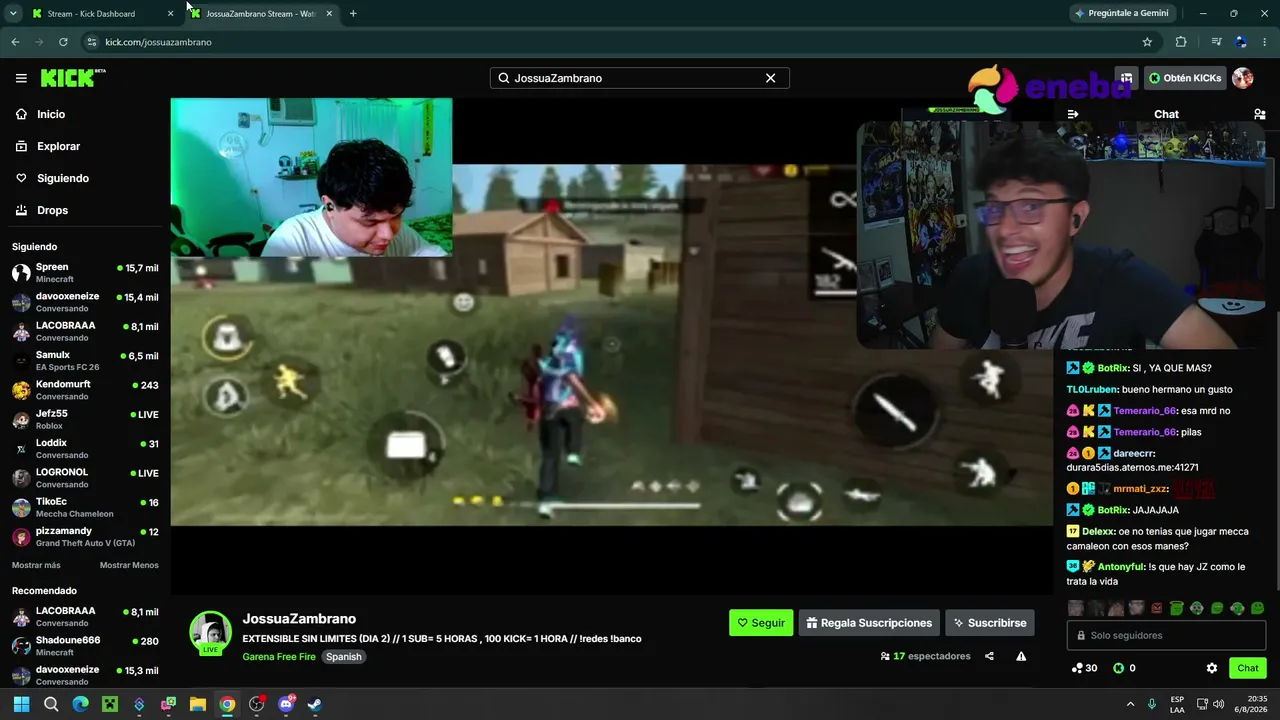The height and width of the screenshot is (720, 1280).
Task: Show hidden system tray icons
Action: (x=1130, y=704)
